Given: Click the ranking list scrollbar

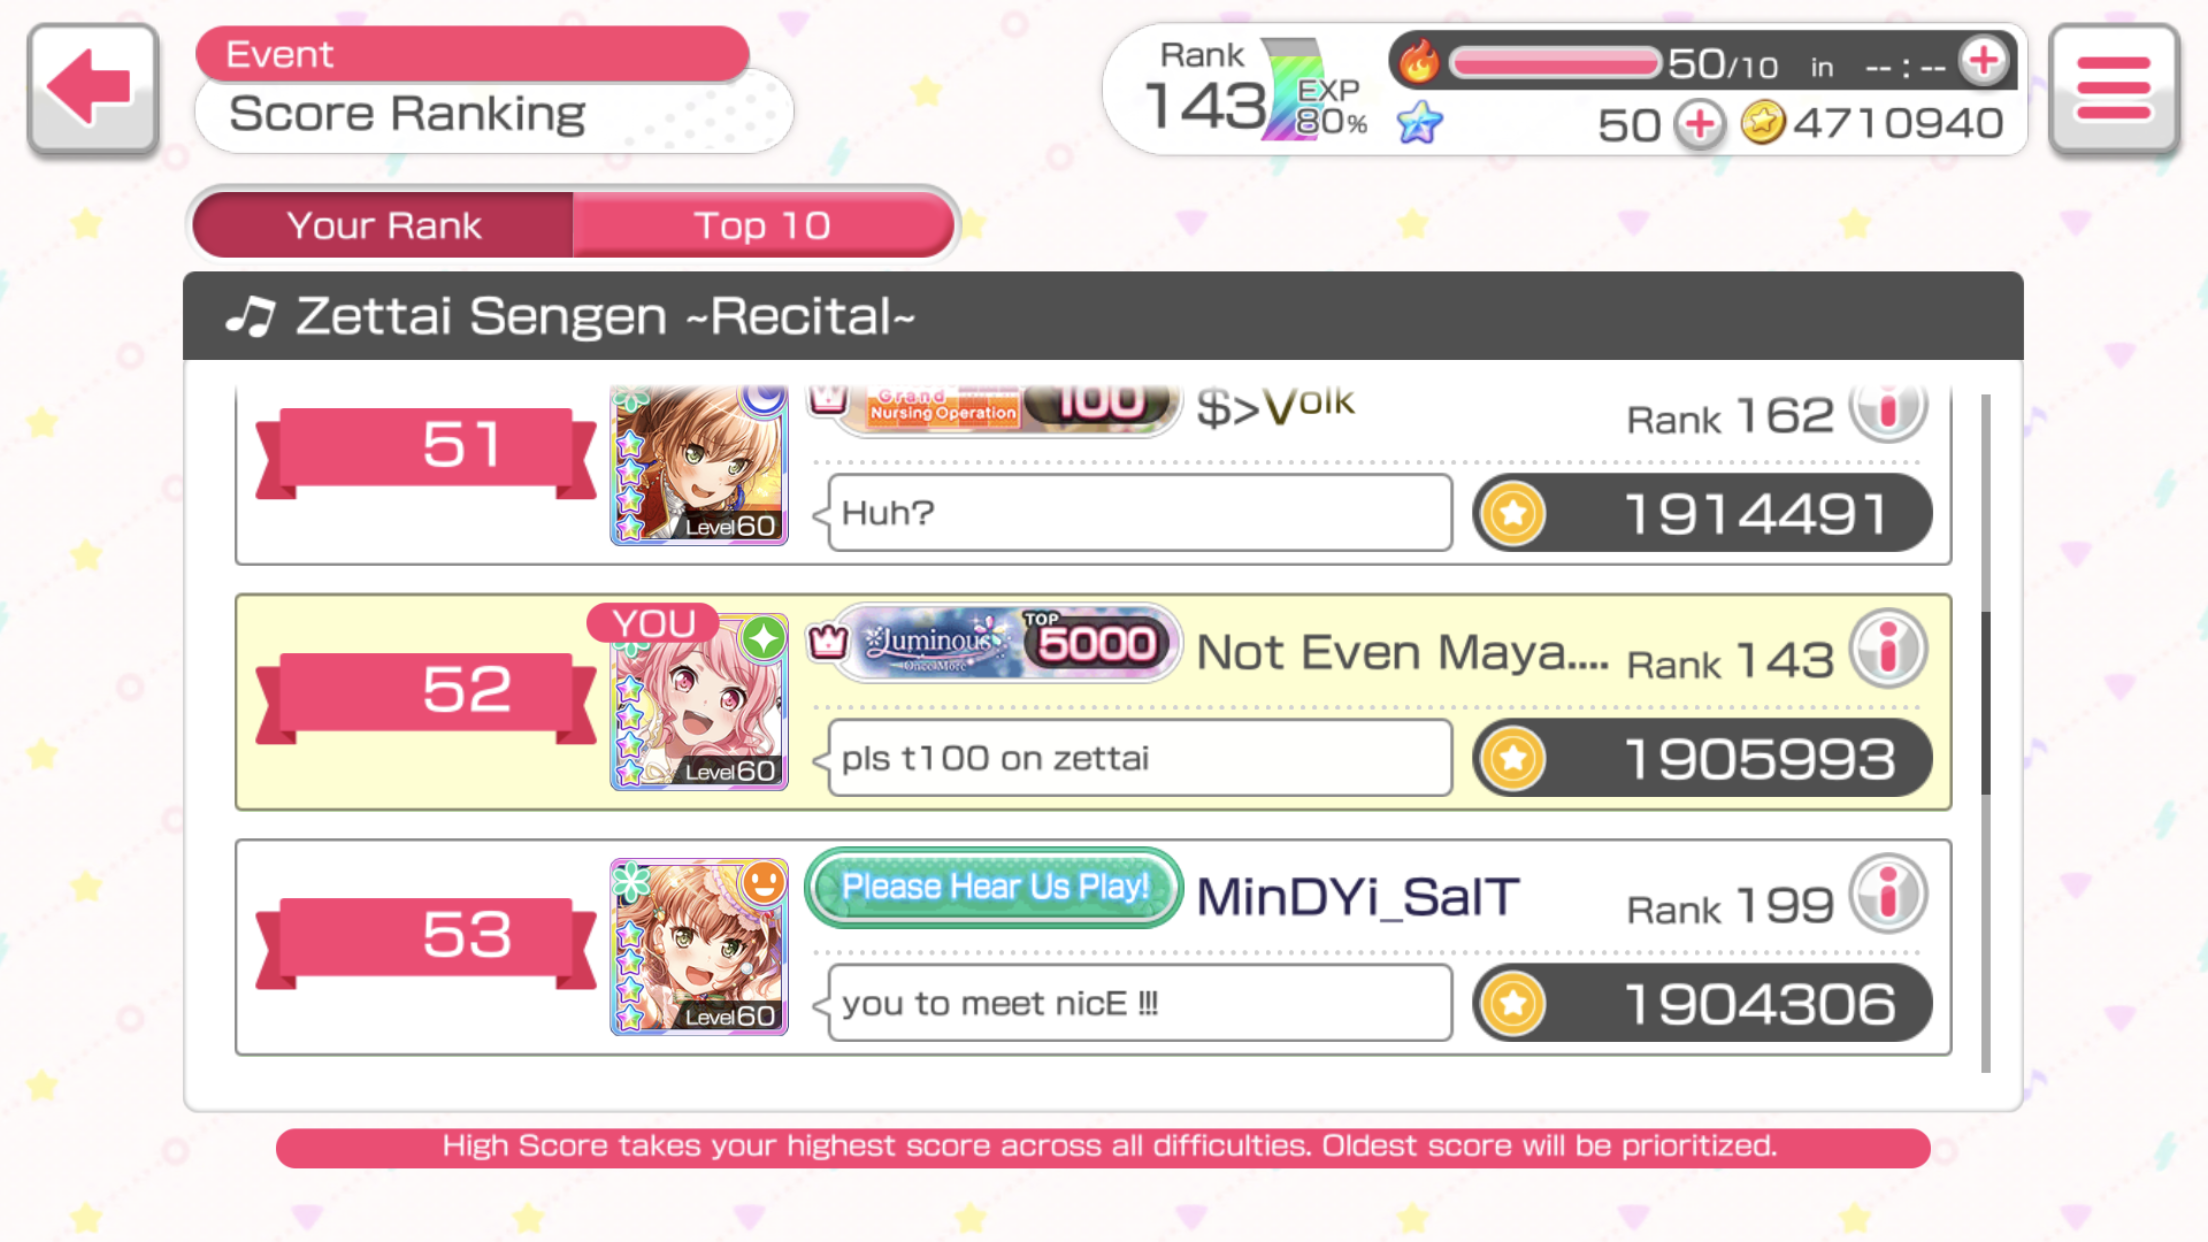Looking at the screenshot, I should click(x=1986, y=733).
